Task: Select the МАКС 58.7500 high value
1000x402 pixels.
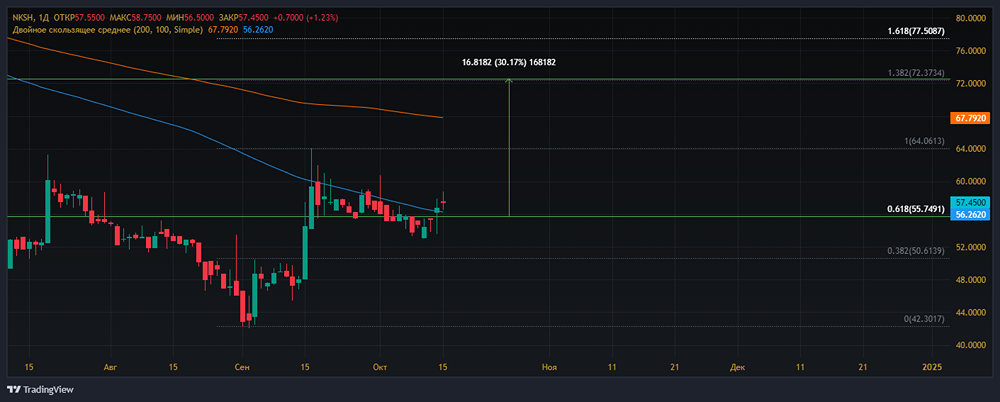Action: click(x=135, y=19)
